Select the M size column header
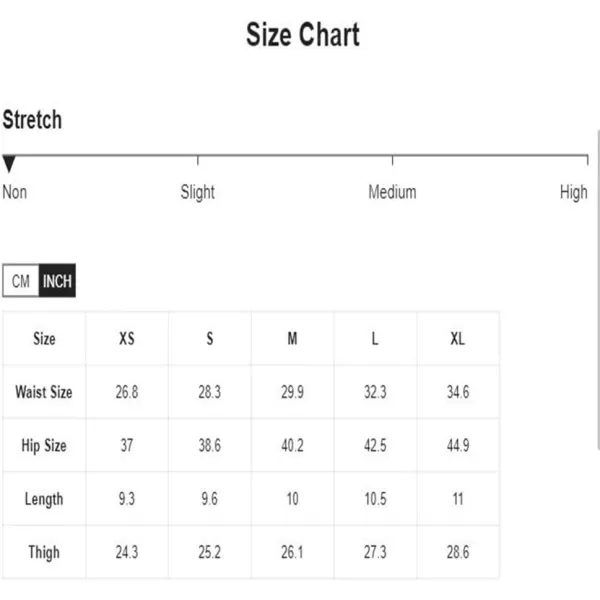This screenshot has height=600, width=600. 292,338
